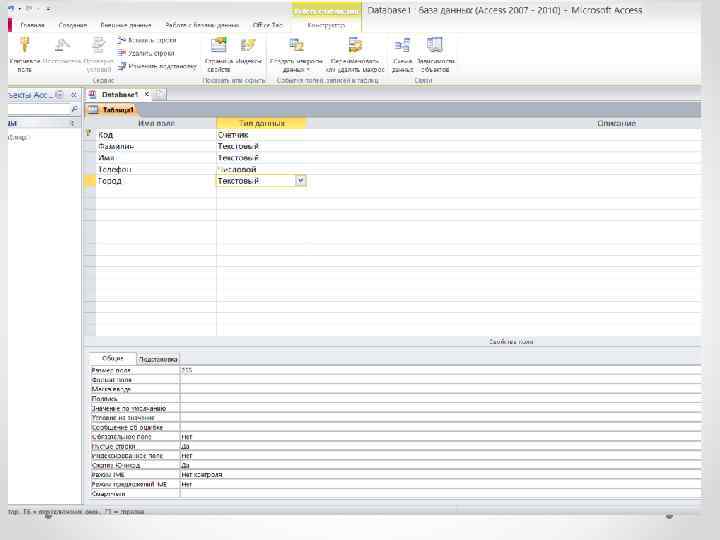720x540 pixels.
Task: Click the navigation pane search box
Action: 39,109
